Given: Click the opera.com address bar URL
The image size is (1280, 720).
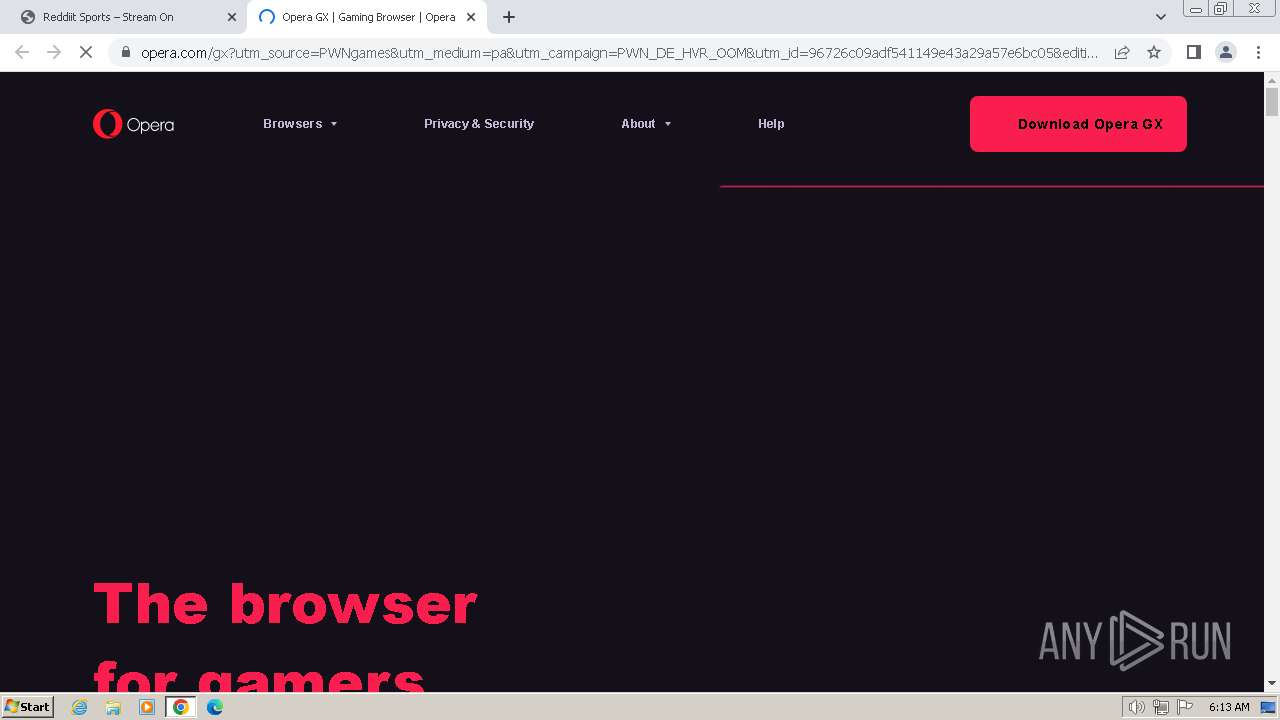Looking at the screenshot, I should pos(619,53).
